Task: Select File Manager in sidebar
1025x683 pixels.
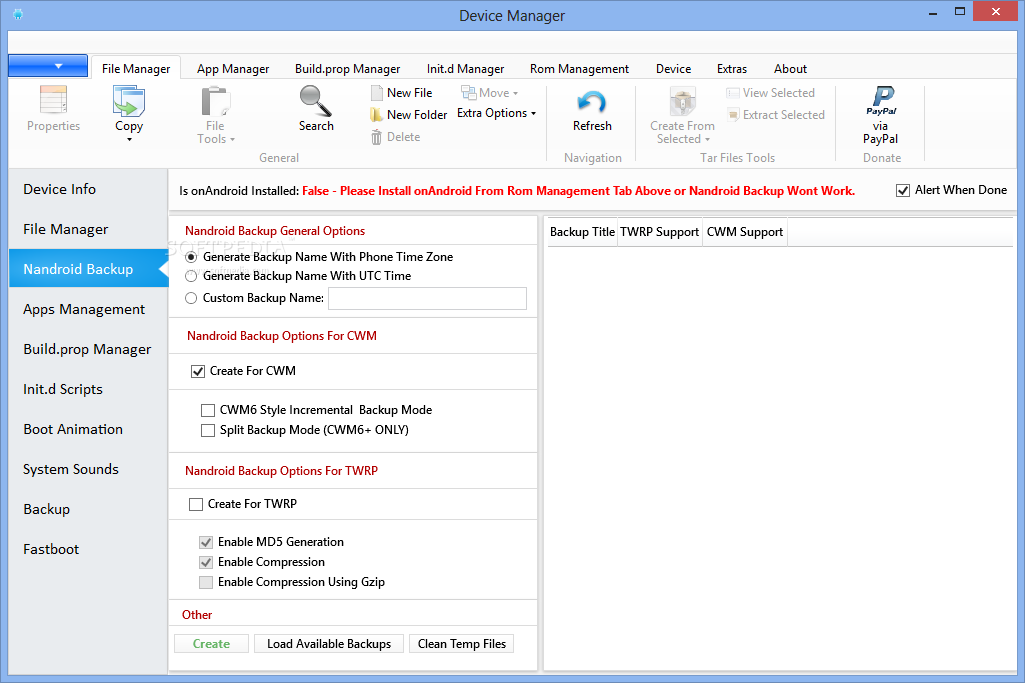Action: pyautogui.click(x=89, y=229)
